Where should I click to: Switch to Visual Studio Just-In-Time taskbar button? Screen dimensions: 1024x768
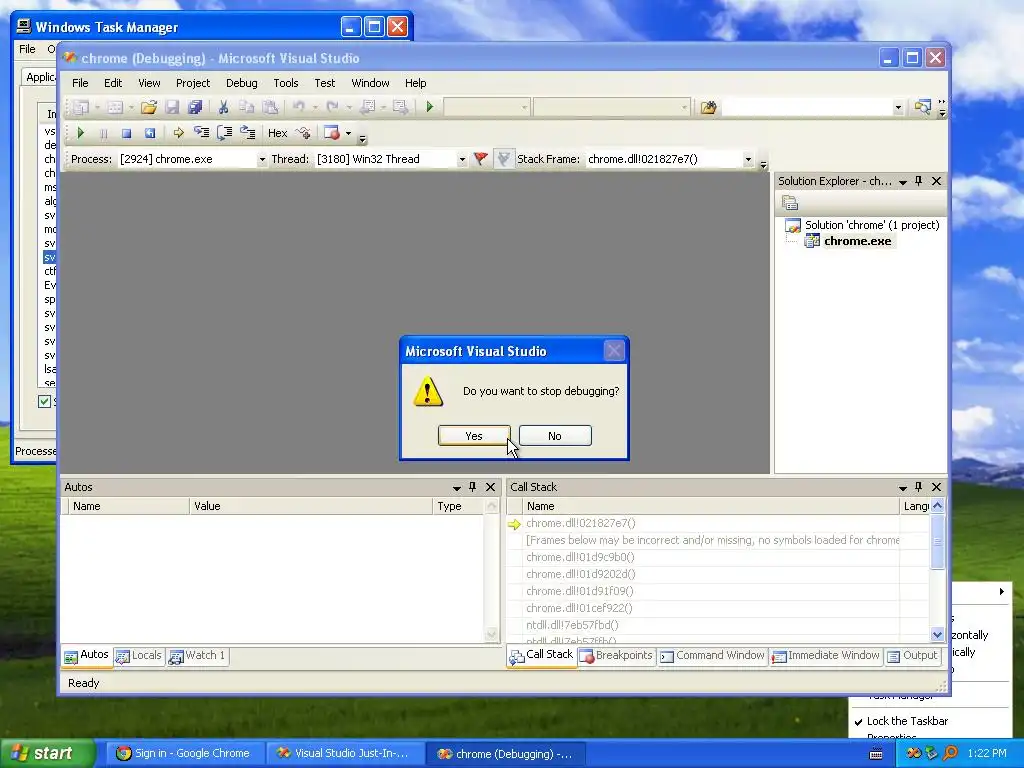(344, 754)
